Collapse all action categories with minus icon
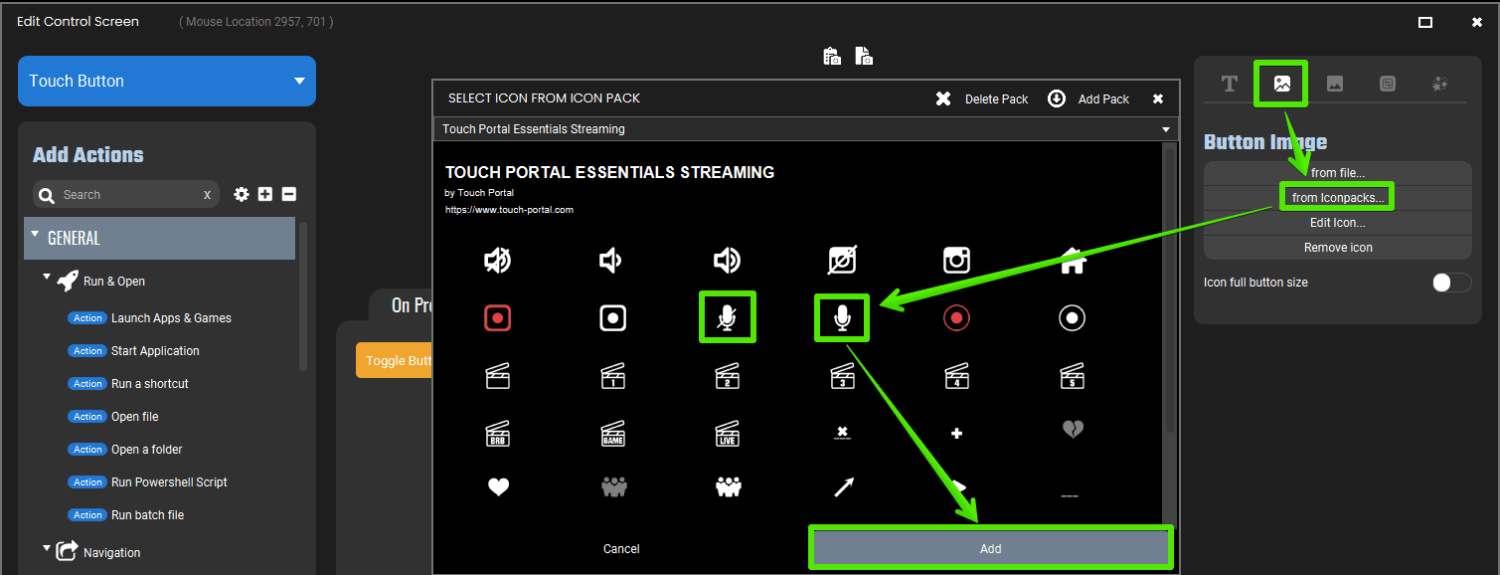Image resolution: width=1500 pixels, height=575 pixels. (289, 194)
